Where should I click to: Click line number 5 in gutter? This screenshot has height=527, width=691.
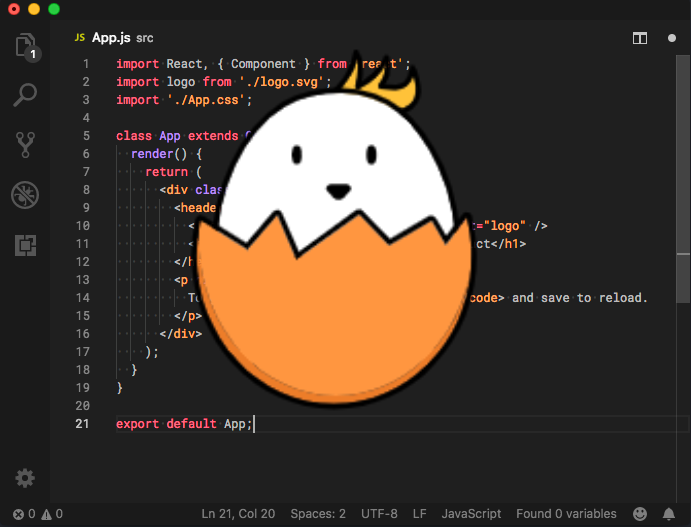[x=86, y=136]
